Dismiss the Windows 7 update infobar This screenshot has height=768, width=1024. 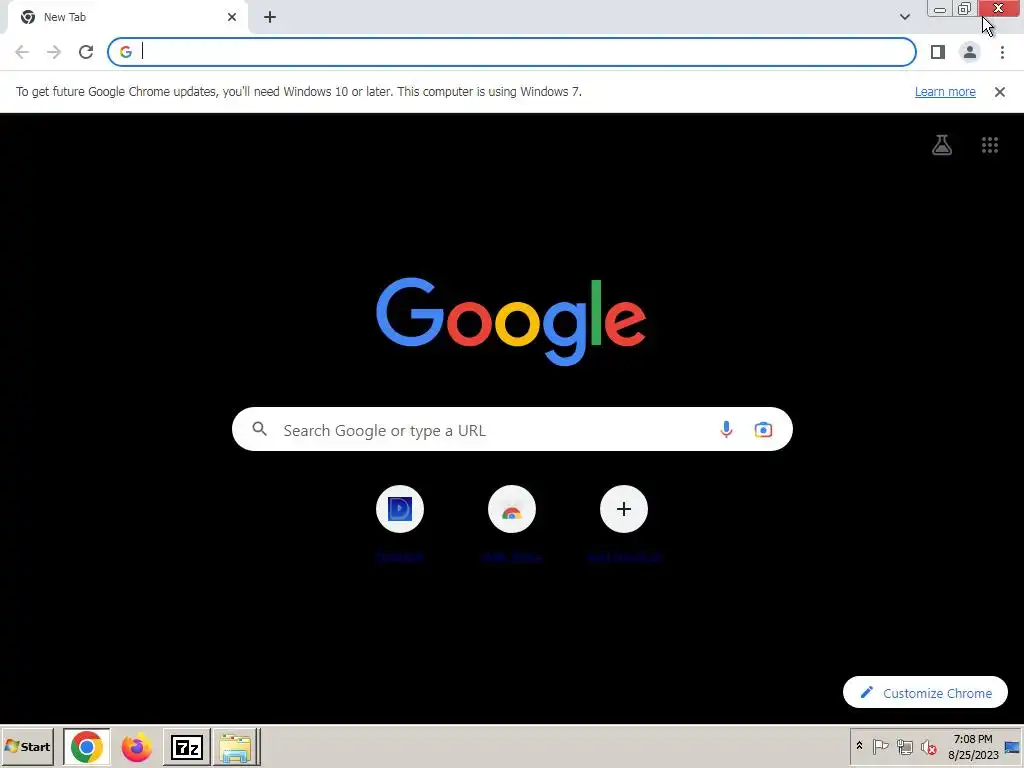pos(999,92)
